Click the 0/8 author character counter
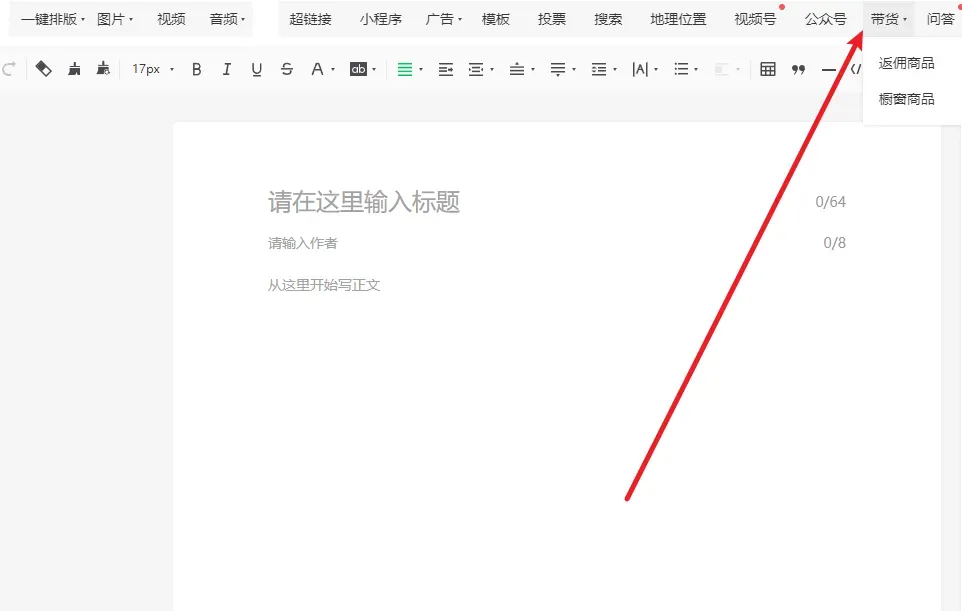Image resolution: width=962 pixels, height=611 pixels. pos(834,243)
